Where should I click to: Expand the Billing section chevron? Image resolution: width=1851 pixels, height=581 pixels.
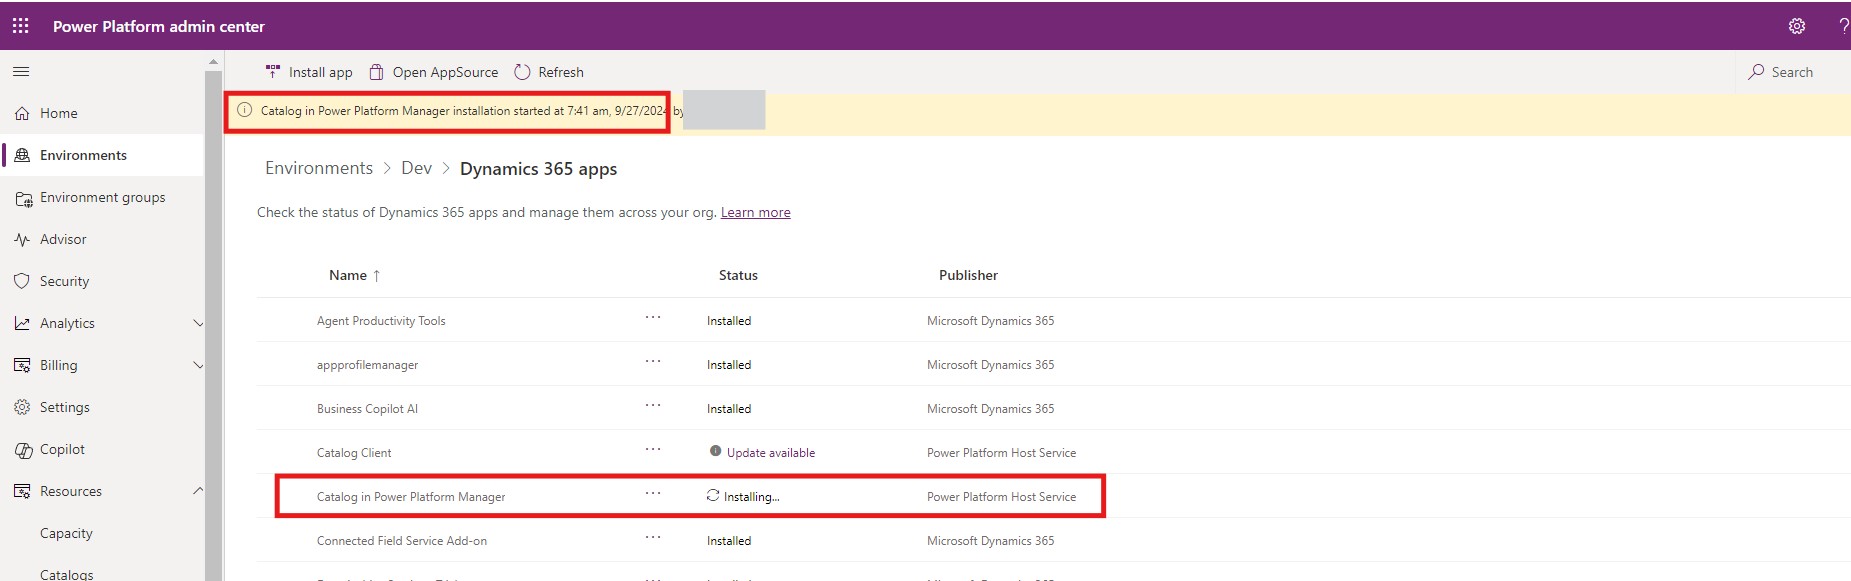[197, 366]
